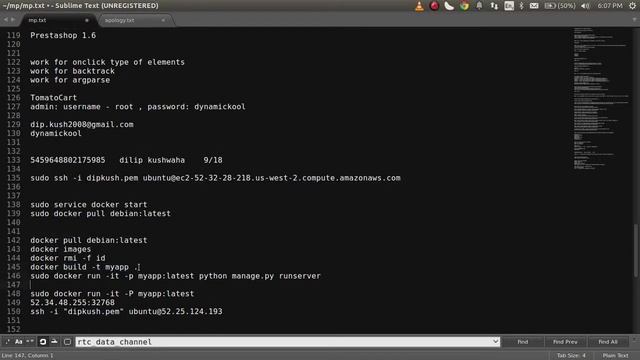This screenshot has width=640, height=360.
Task: Open Plain Text syntax selector in status bar
Action: 616,356
